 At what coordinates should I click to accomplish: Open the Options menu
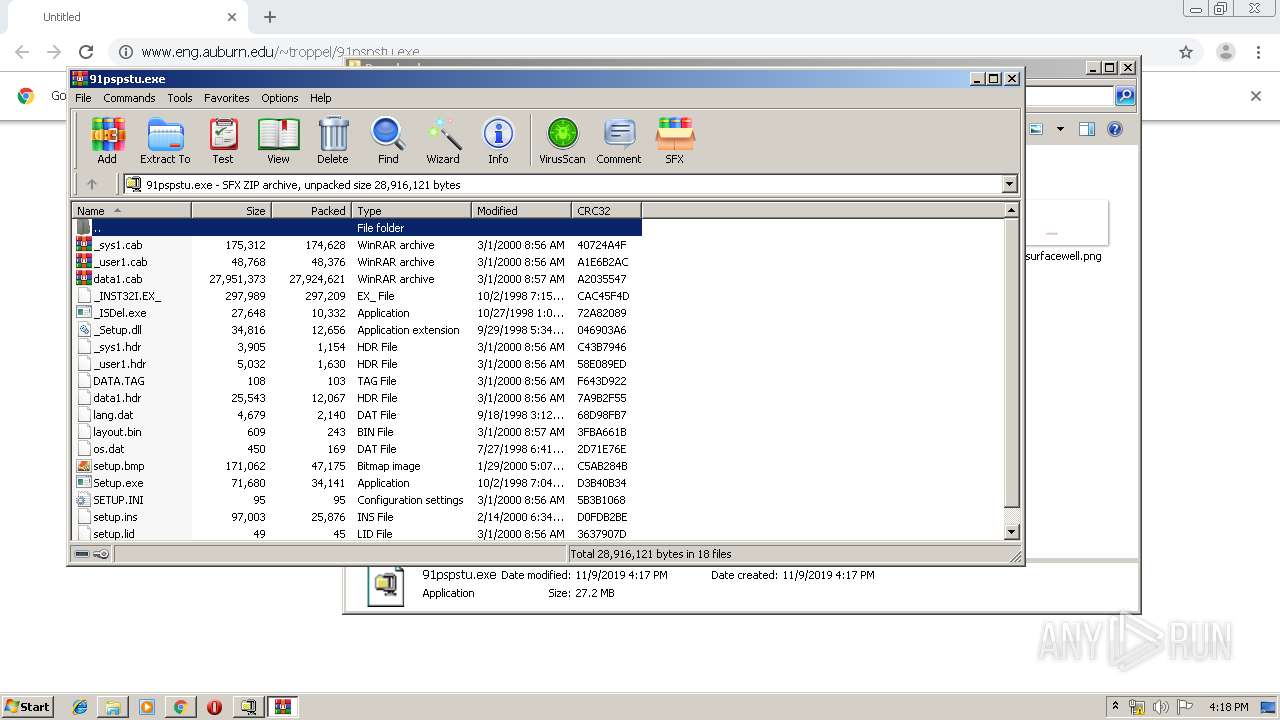(280, 98)
